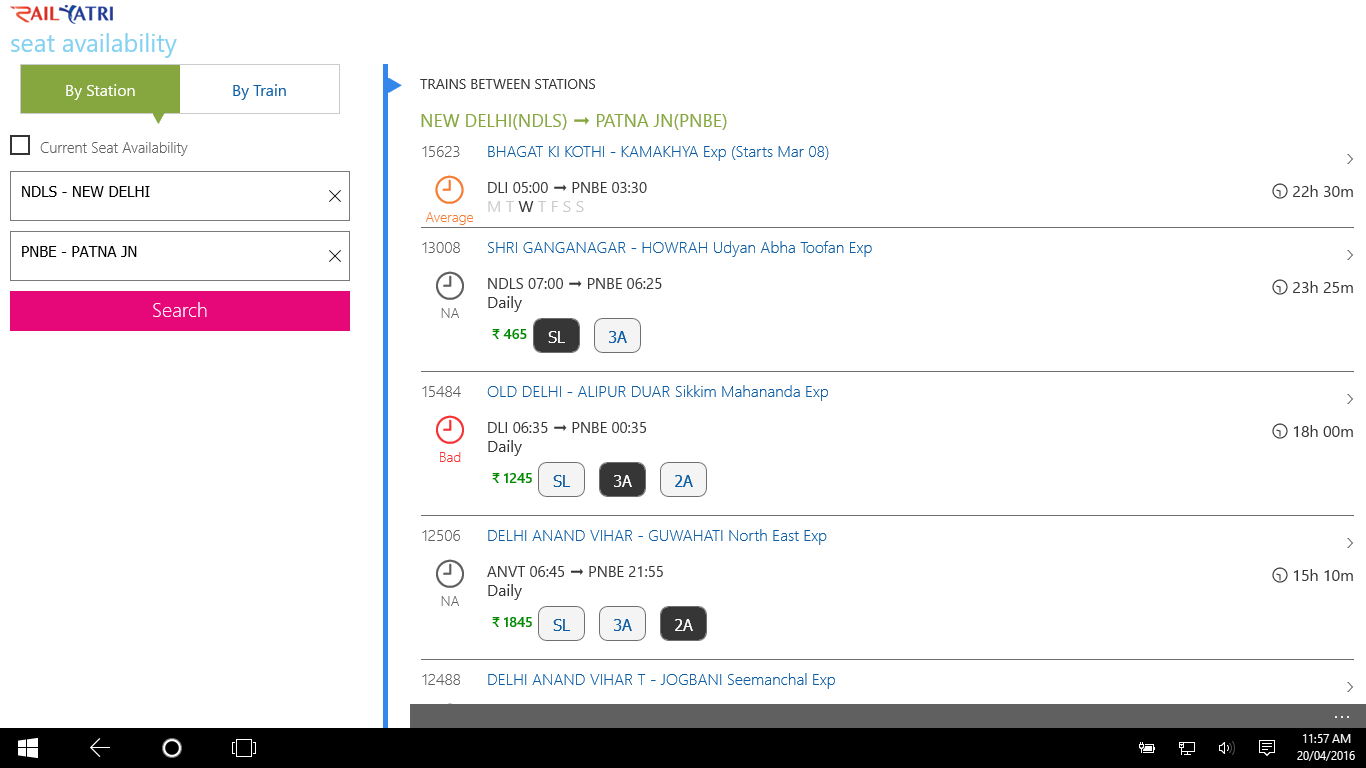Select 3A class for train 13008
Image resolution: width=1366 pixels, height=768 pixels.
pyautogui.click(x=618, y=336)
